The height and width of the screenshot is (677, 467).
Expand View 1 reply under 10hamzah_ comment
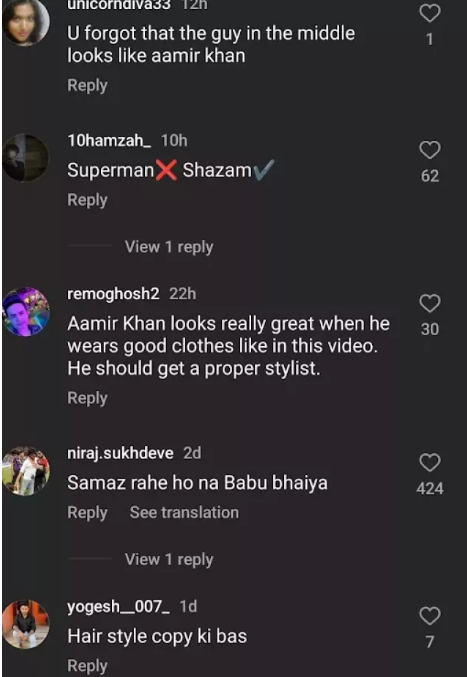[x=169, y=247]
